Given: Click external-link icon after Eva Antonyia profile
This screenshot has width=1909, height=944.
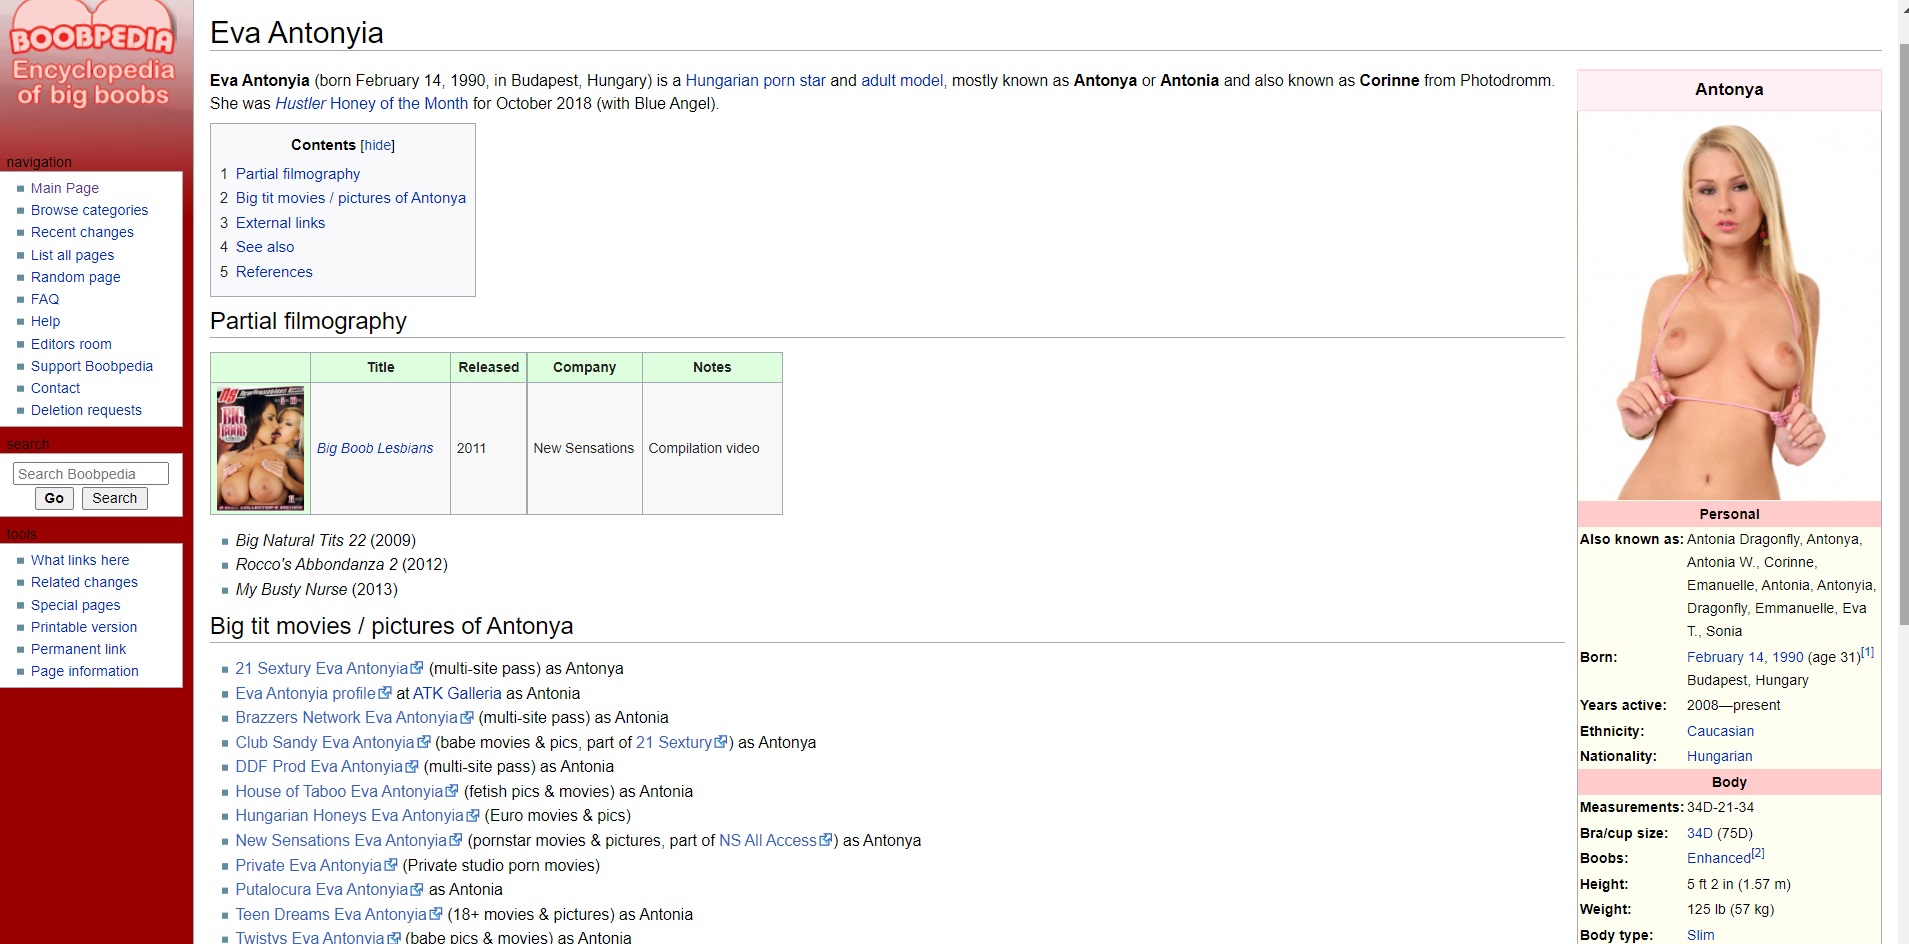Looking at the screenshot, I should [x=385, y=693].
